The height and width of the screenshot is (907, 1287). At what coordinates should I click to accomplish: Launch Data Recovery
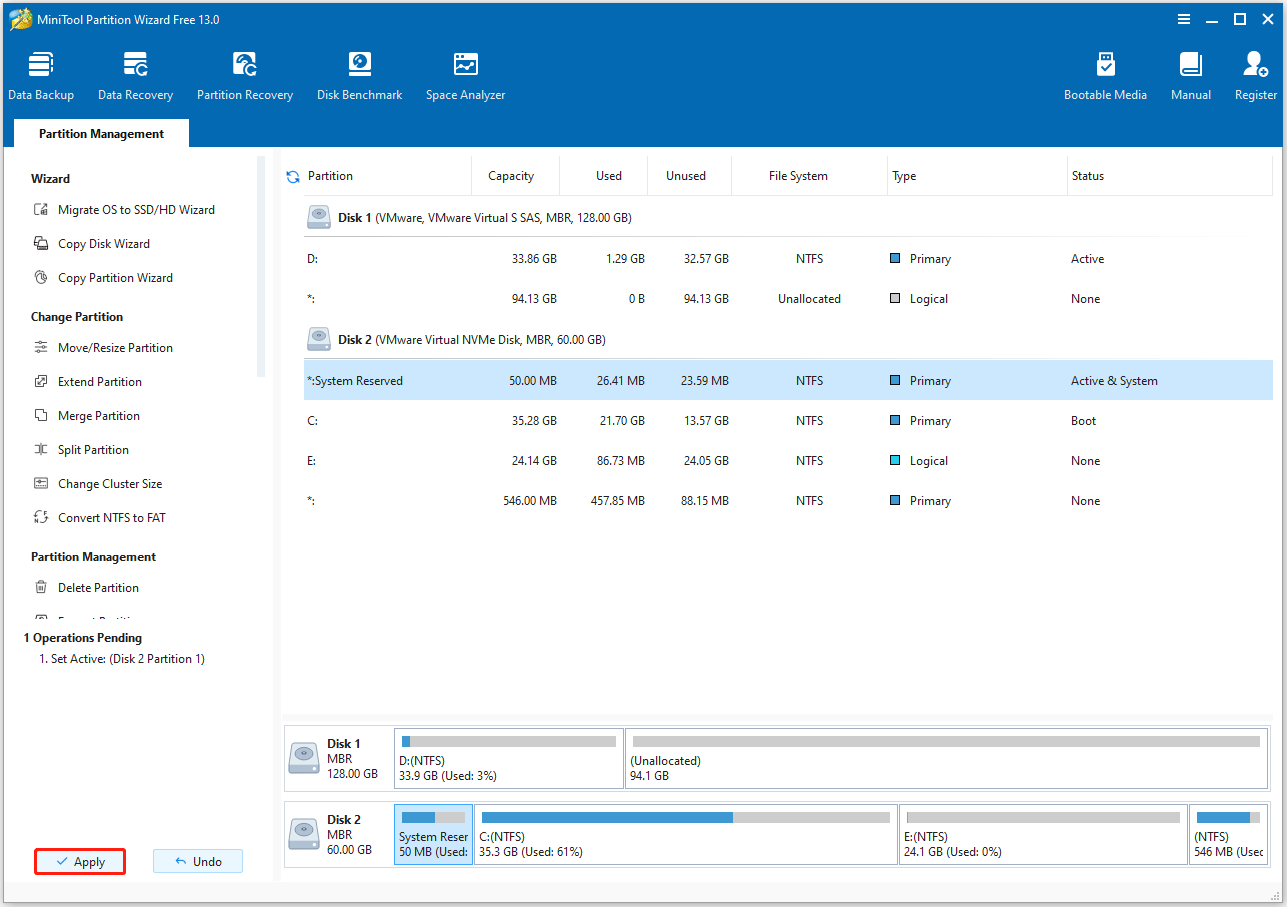(x=135, y=73)
